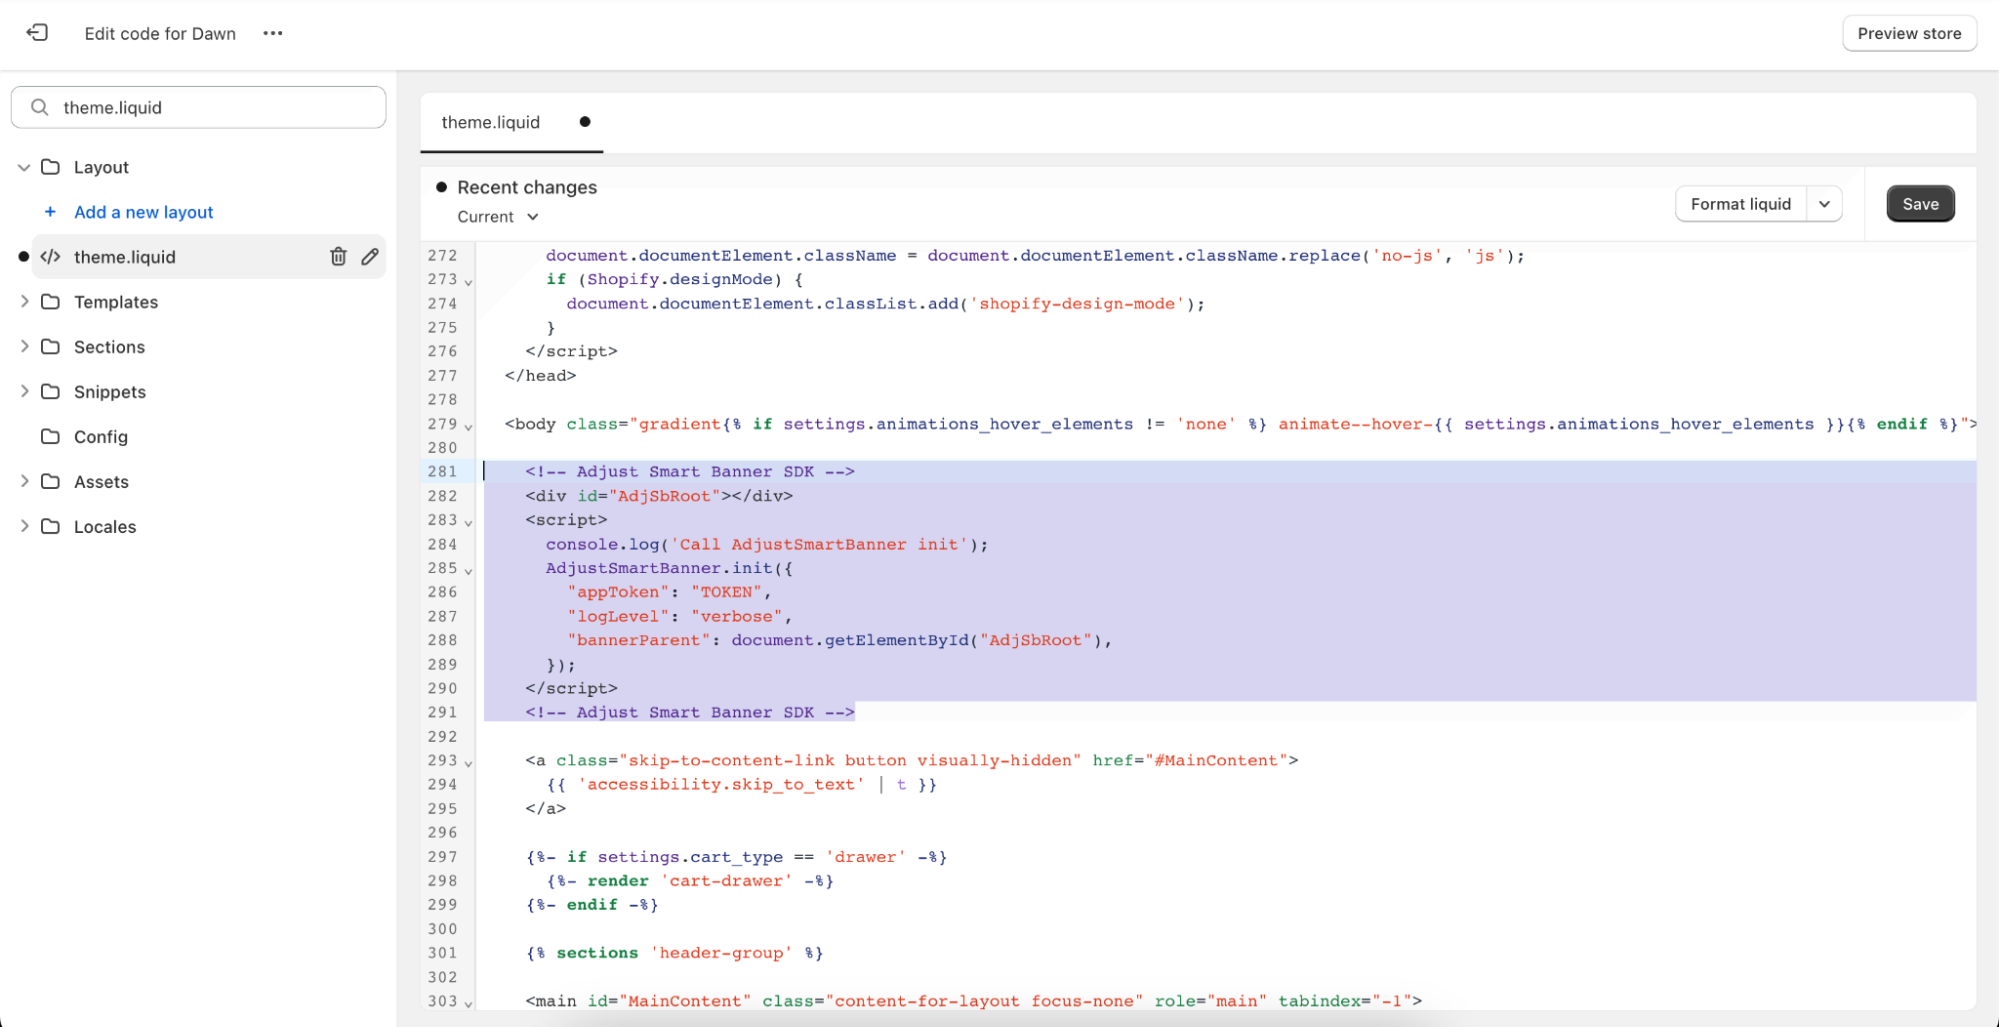Click the Add a new layout link
Viewport: 1999px width, 1027px height.
143,212
